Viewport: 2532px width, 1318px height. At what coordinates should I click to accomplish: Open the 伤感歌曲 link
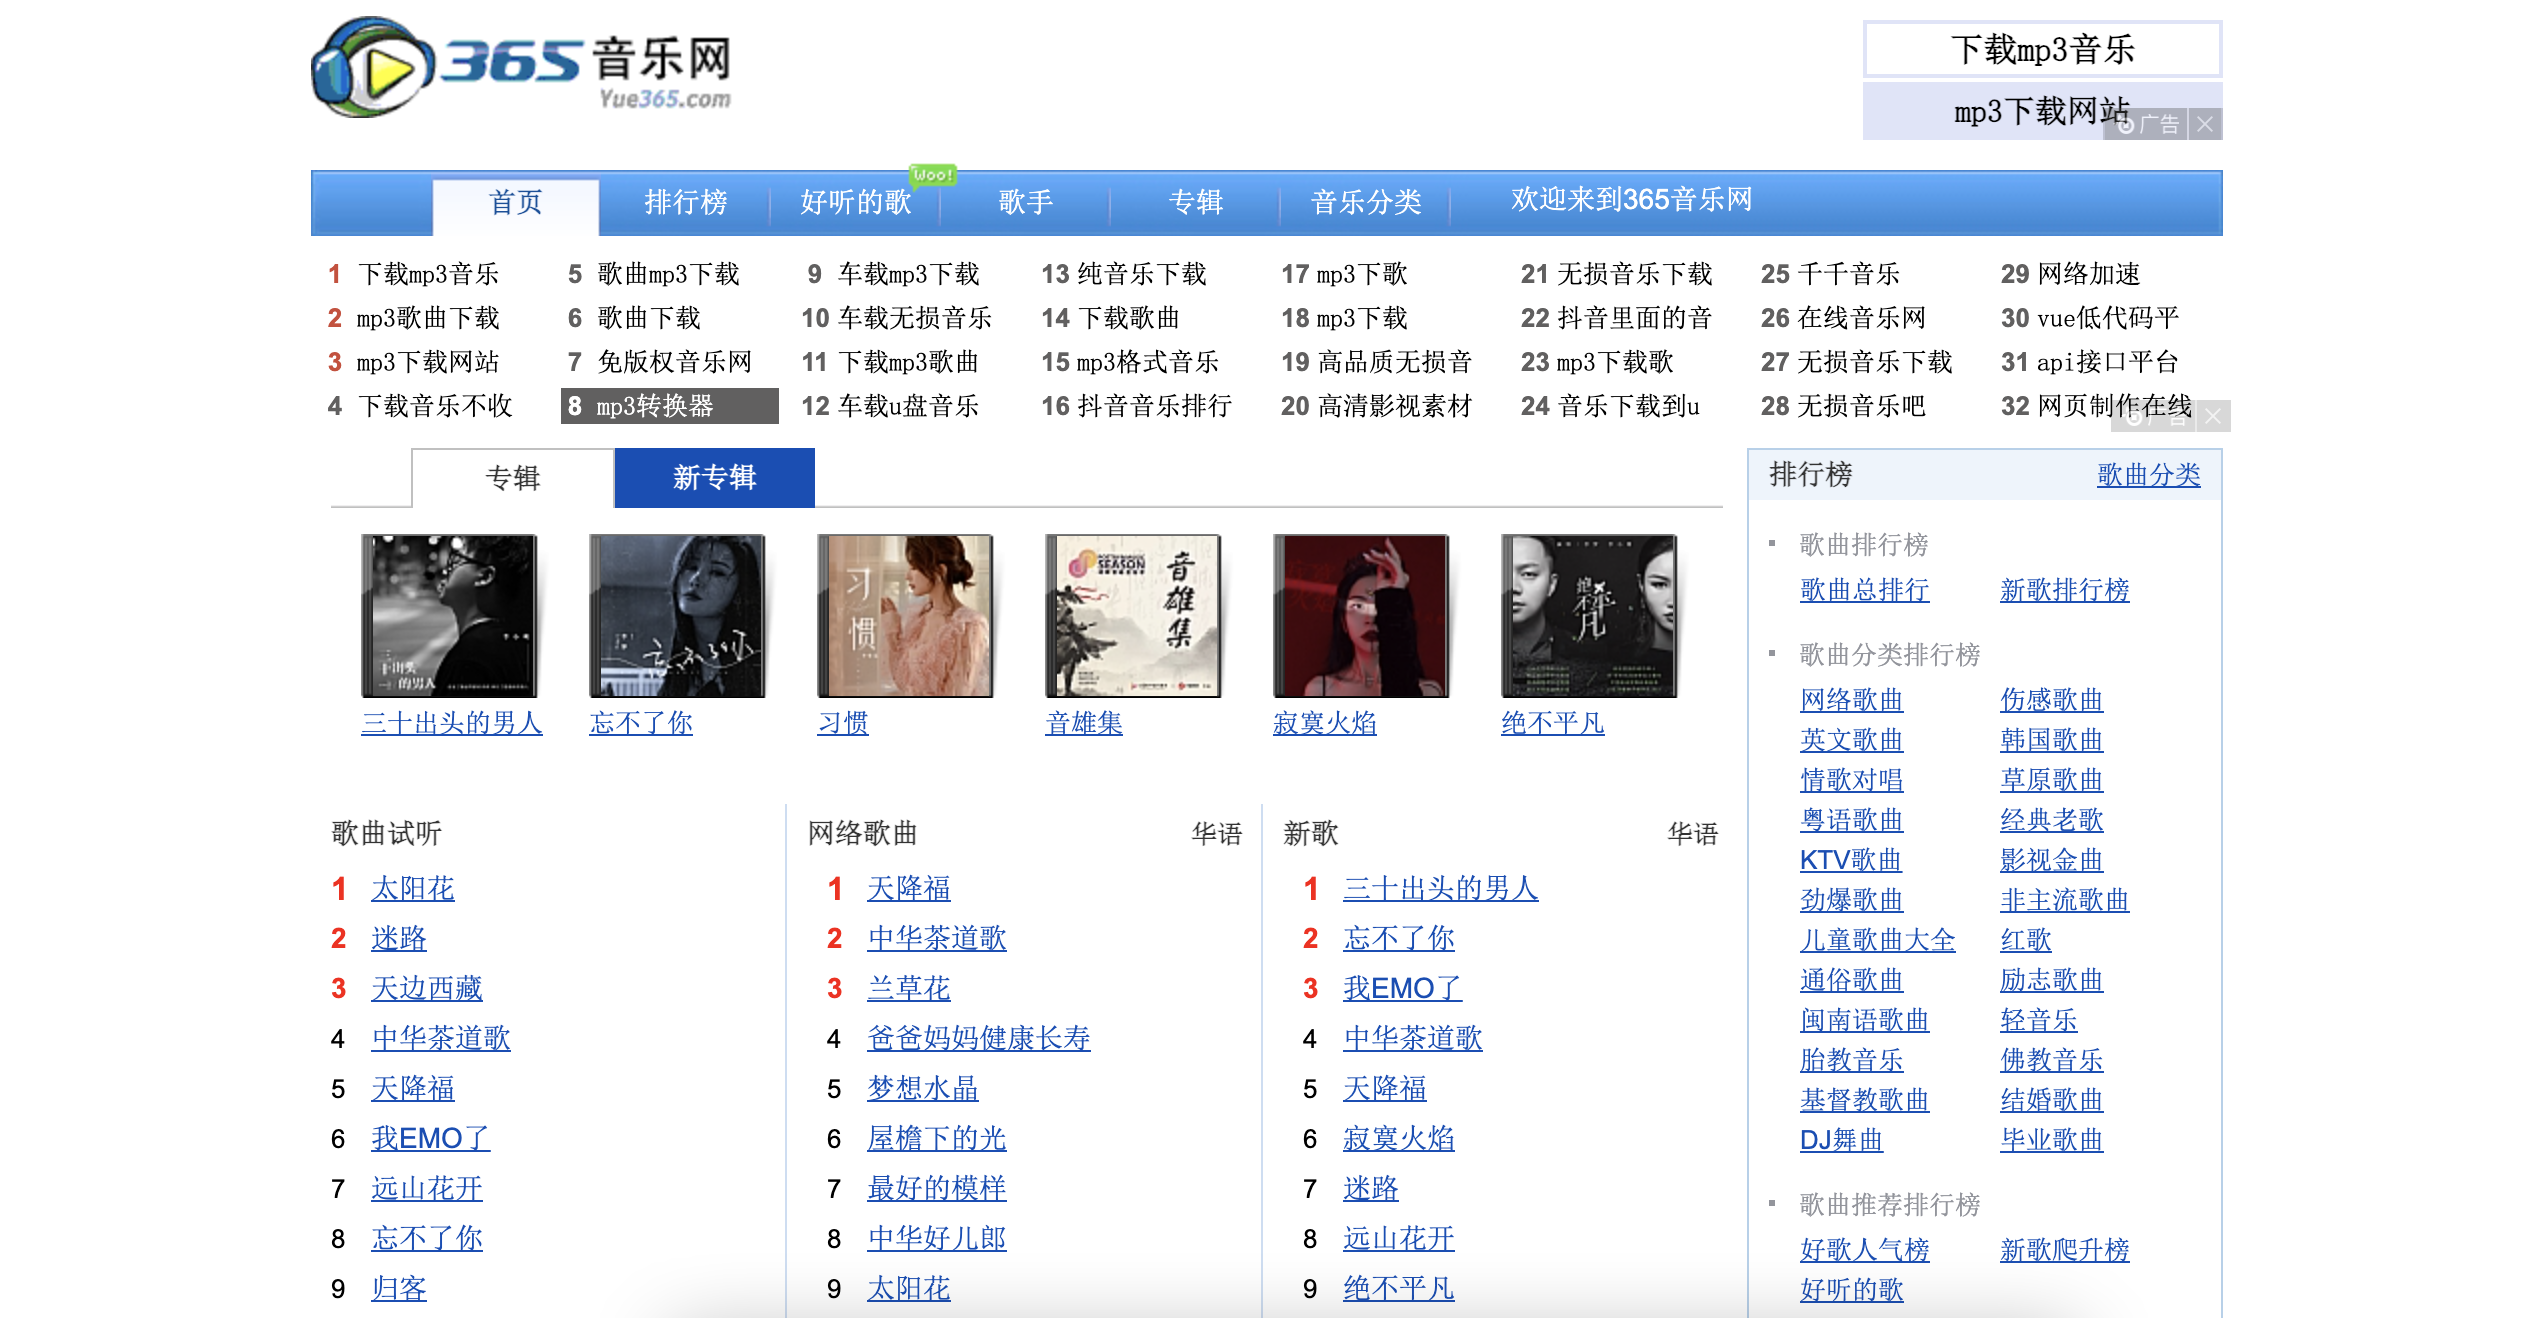click(x=2052, y=700)
